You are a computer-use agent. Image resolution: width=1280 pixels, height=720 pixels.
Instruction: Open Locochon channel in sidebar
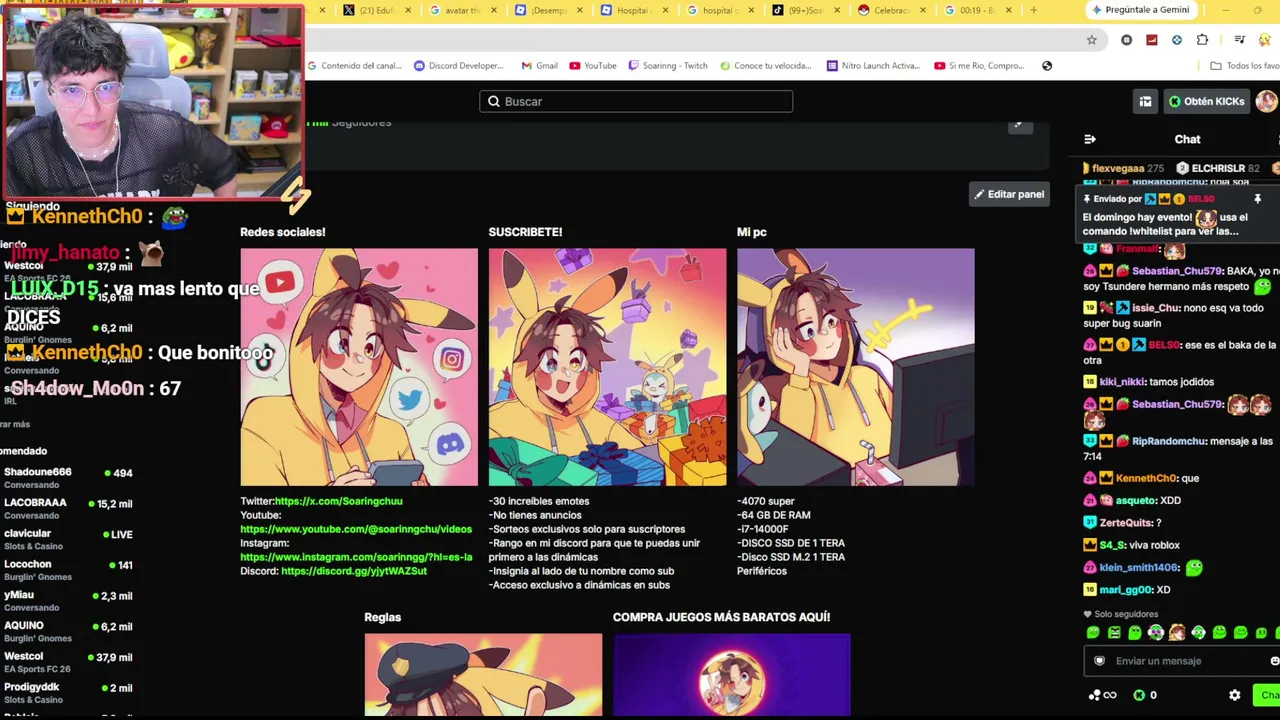(x=68, y=570)
